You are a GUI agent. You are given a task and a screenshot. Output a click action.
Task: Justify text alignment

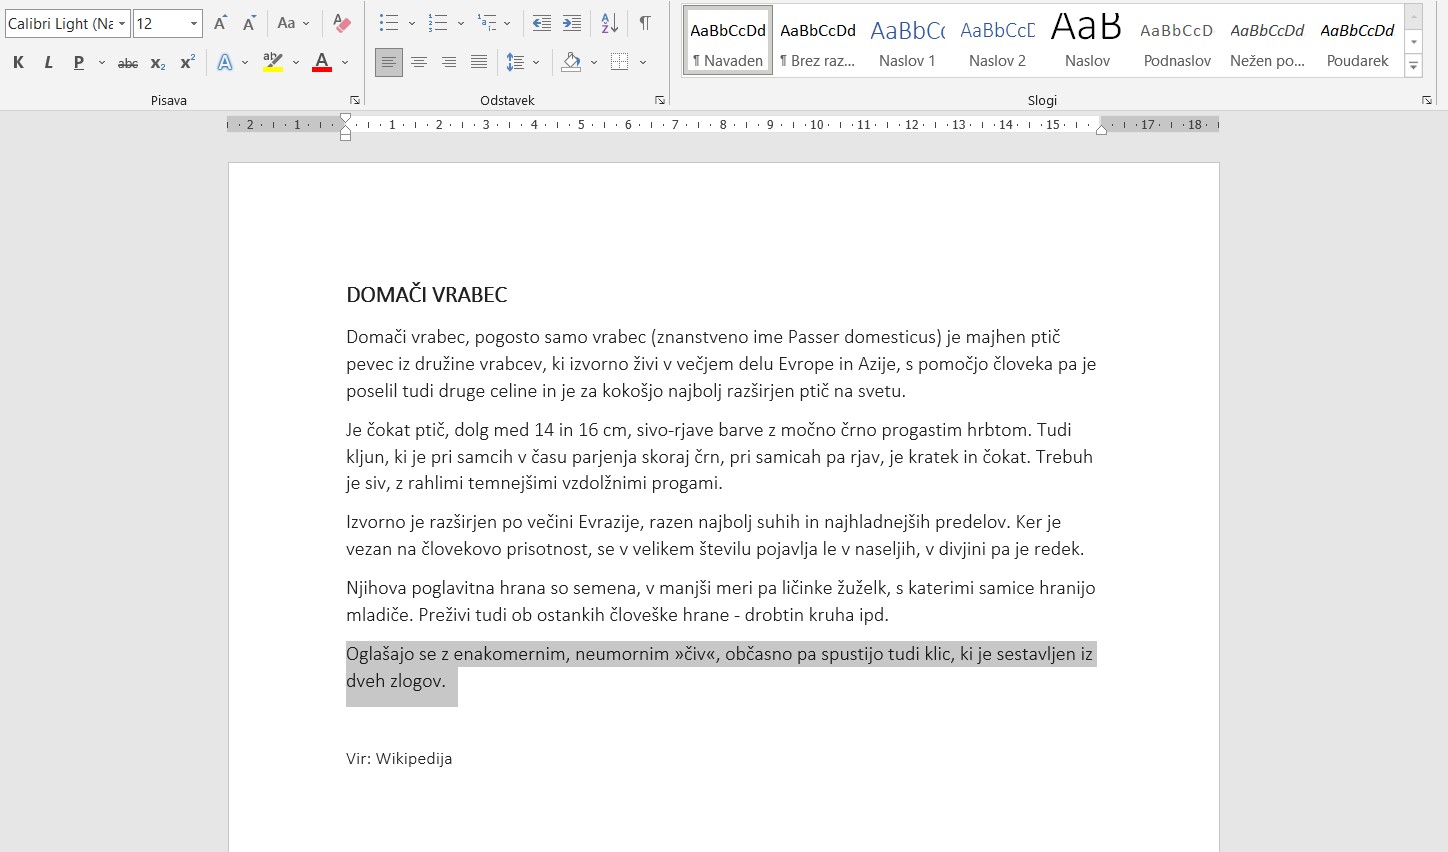pyautogui.click(x=479, y=63)
